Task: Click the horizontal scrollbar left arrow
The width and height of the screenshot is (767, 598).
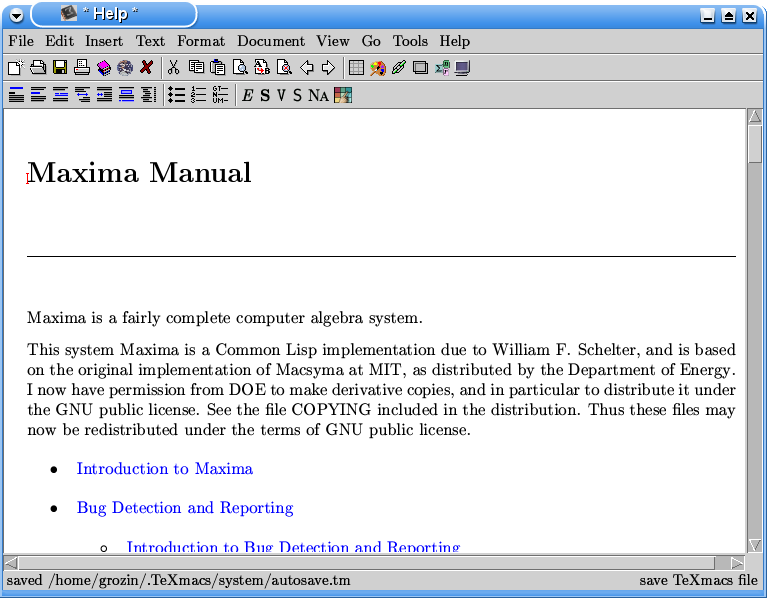Action: (11, 563)
